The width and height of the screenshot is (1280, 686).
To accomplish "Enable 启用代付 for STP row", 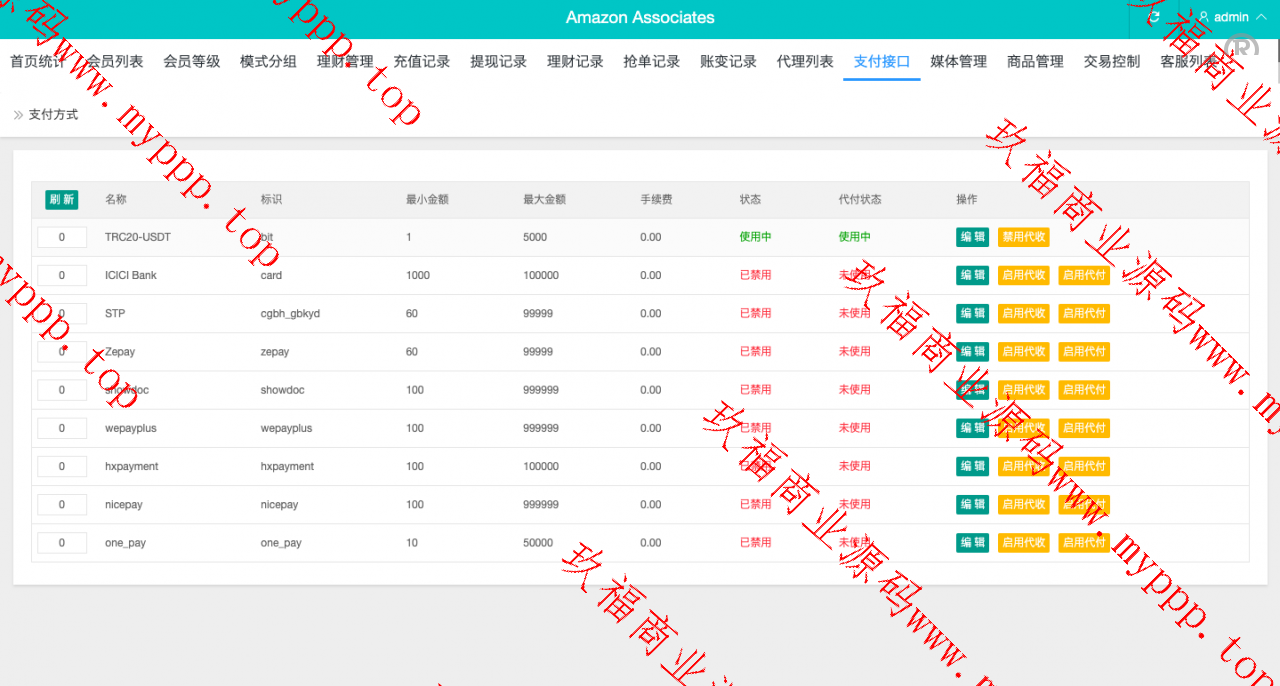I will (1084, 313).
